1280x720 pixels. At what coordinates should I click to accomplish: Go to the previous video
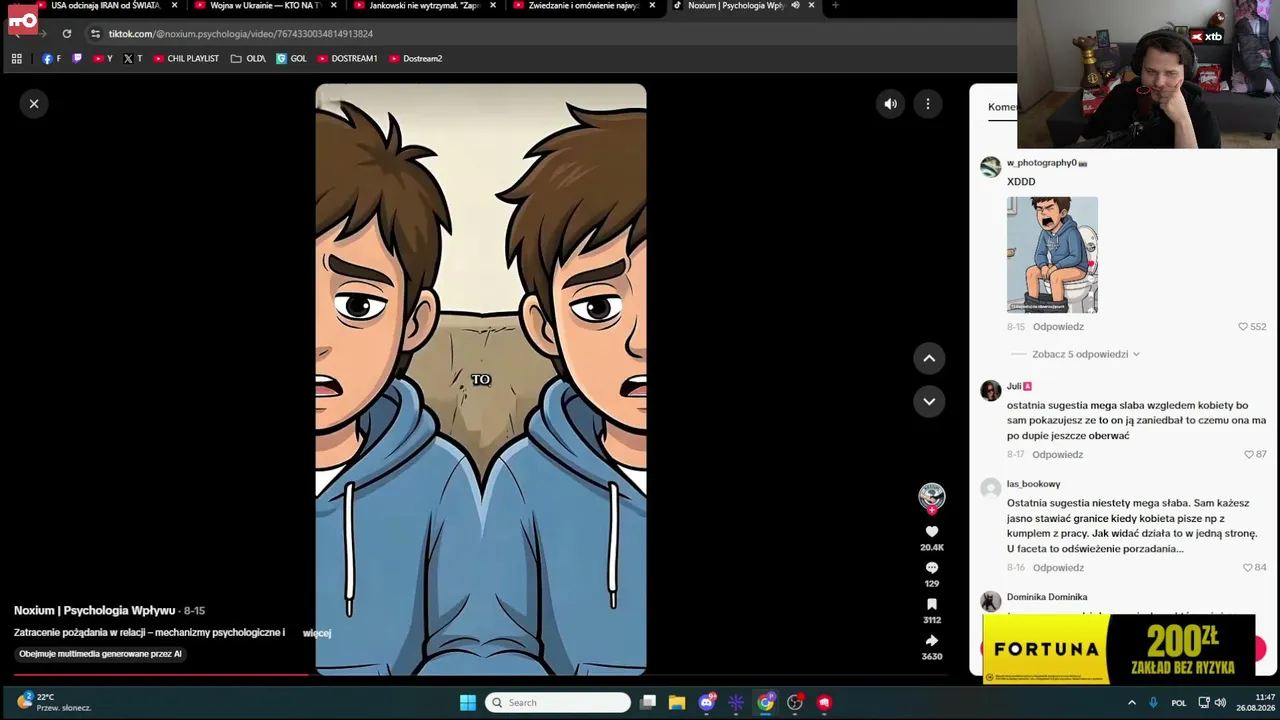point(929,358)
